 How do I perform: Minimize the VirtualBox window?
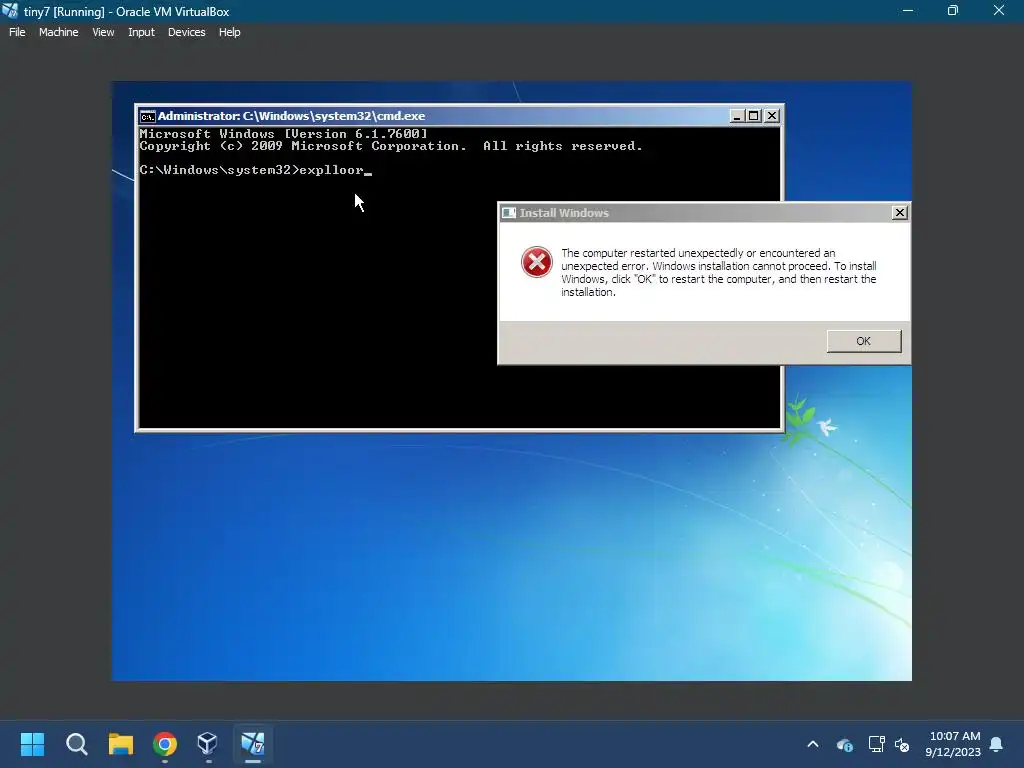click(908, 11)
